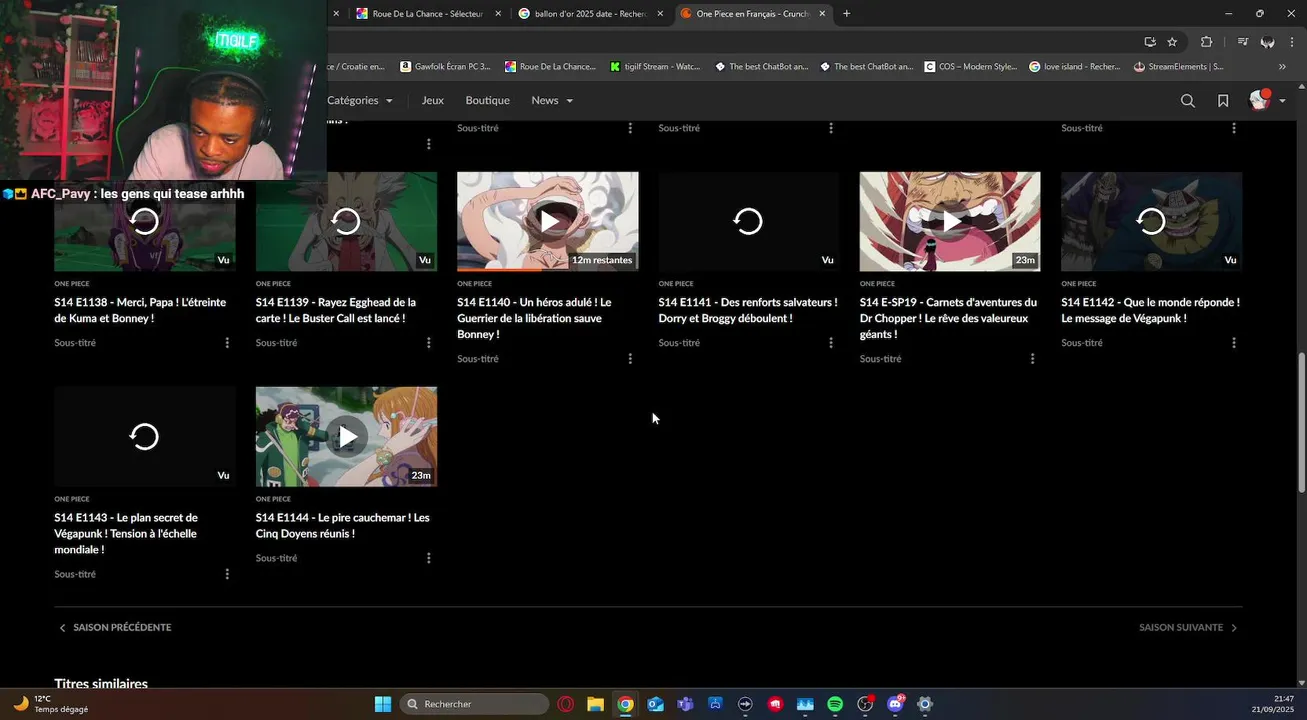Click the install app icon in address bar
1307x720 pixels.
[x=1150, y=42]
